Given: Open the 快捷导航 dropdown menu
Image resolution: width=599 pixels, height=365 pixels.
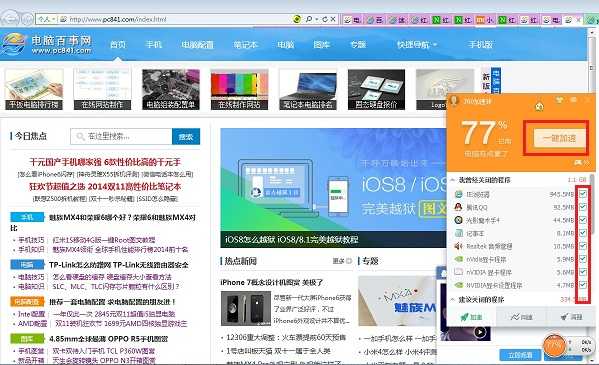Looking at the screenshot, I should pyautogui.click(x=416, y=45).
